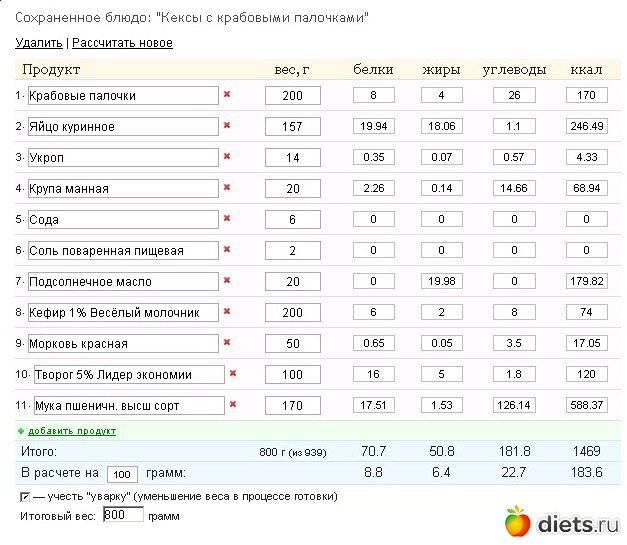Select the Кефир 1% Весёлый молочник name field

[123, 313]
